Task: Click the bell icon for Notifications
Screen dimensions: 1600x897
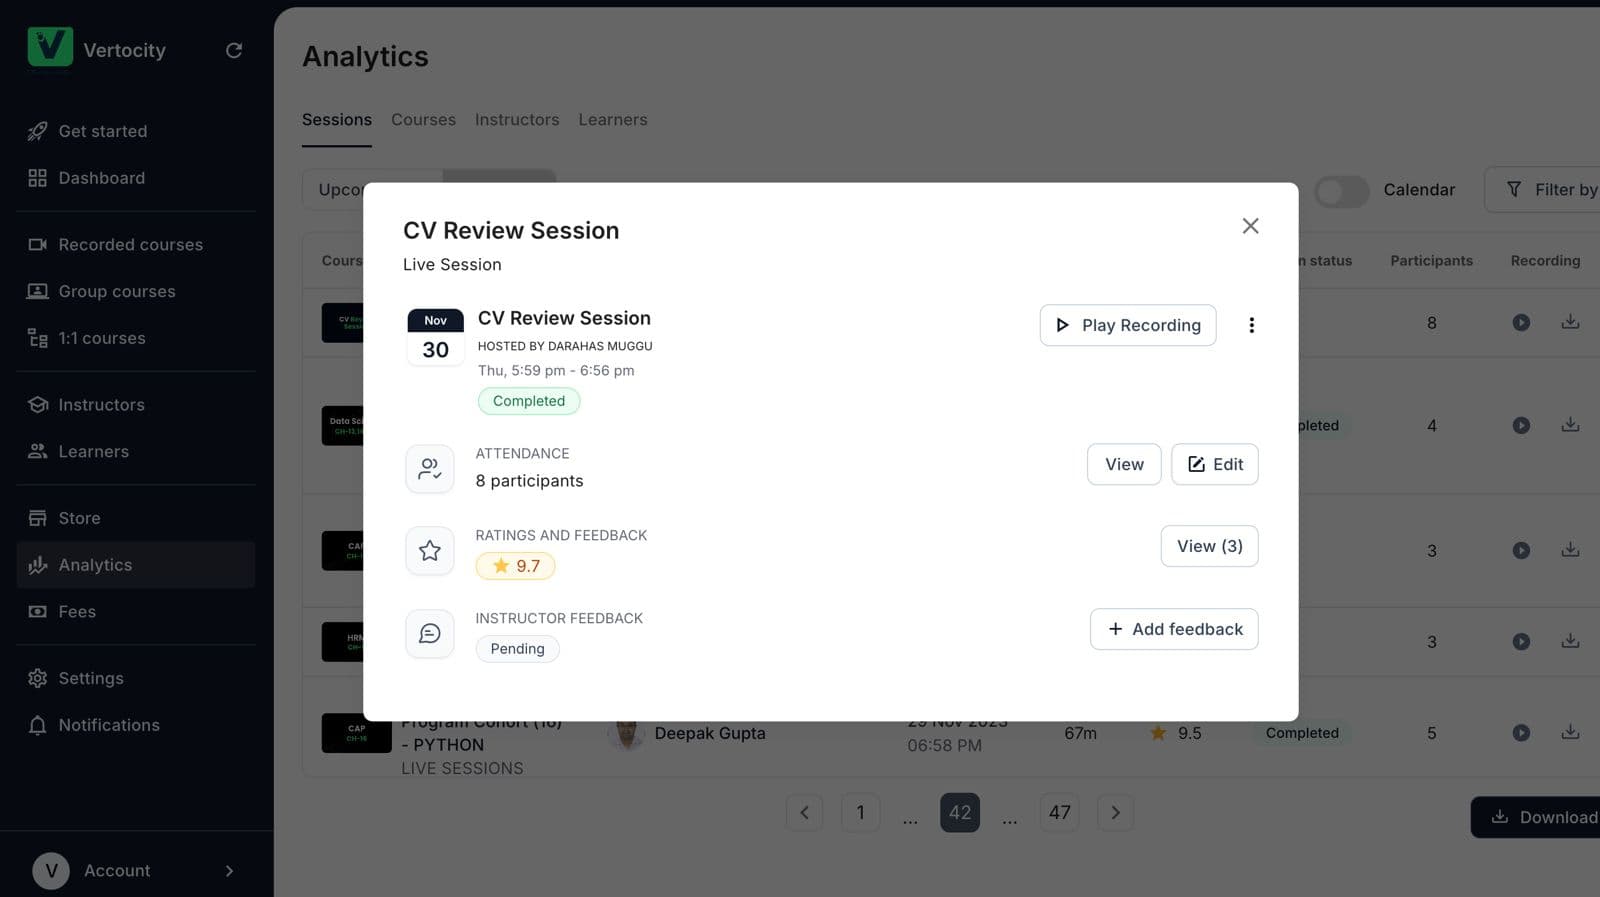Action: pyautogui.click(x=38, y=725)
